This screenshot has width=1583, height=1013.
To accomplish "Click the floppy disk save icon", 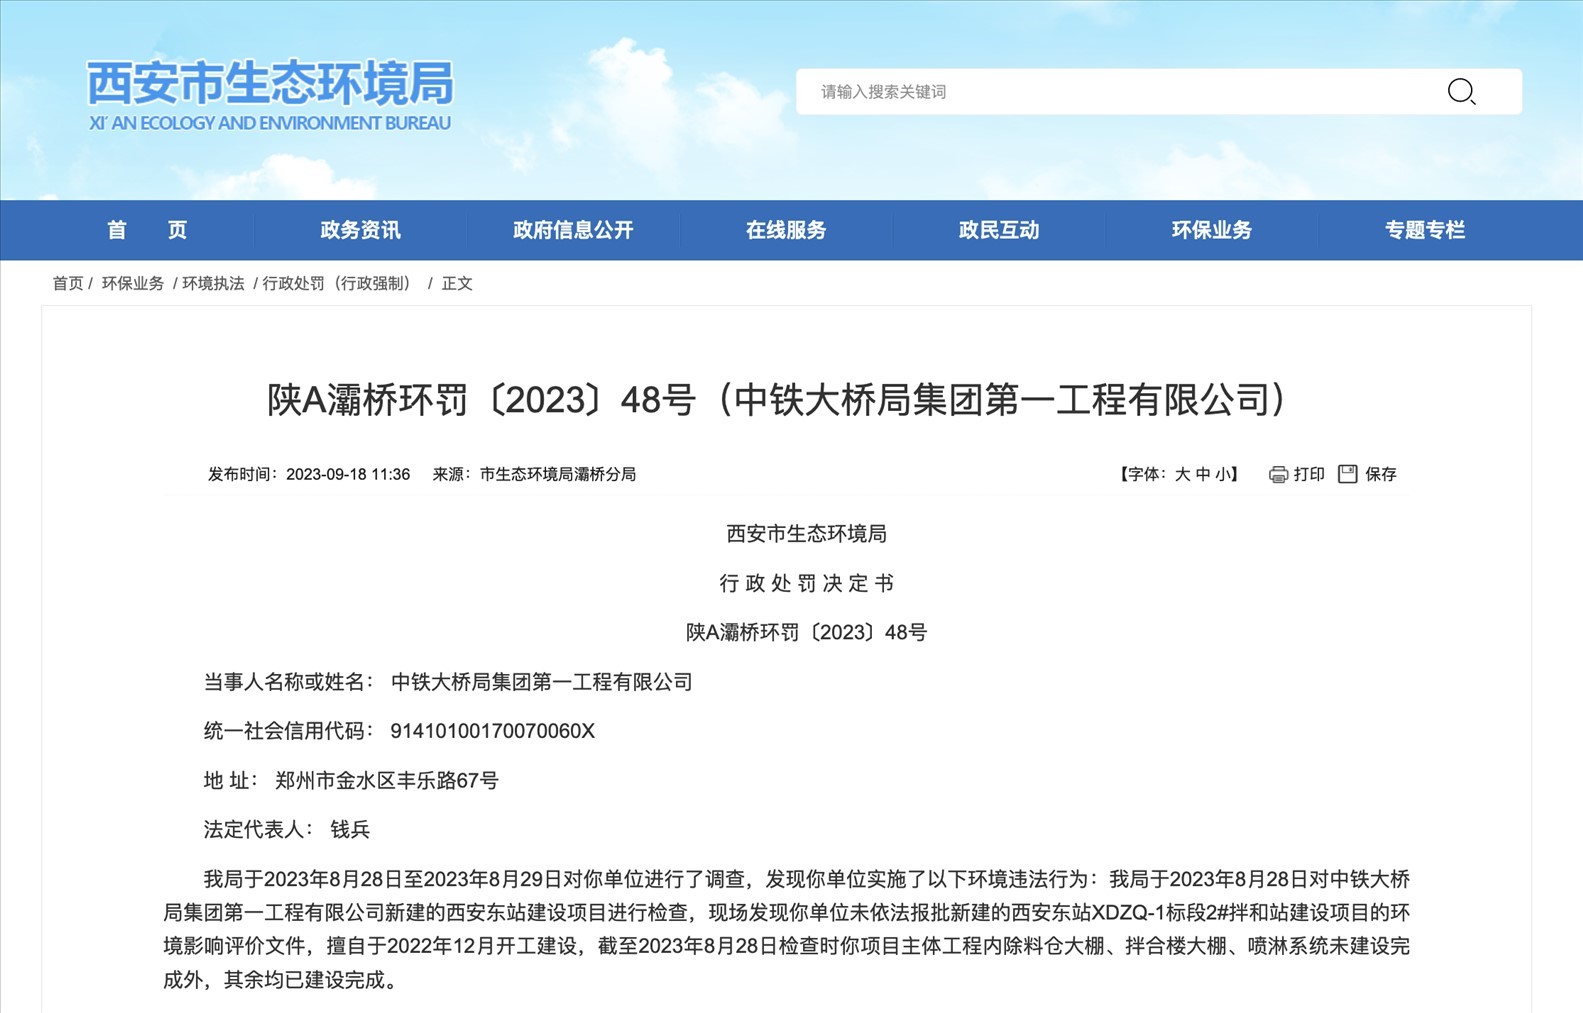I will click(x=1348, y=474).
